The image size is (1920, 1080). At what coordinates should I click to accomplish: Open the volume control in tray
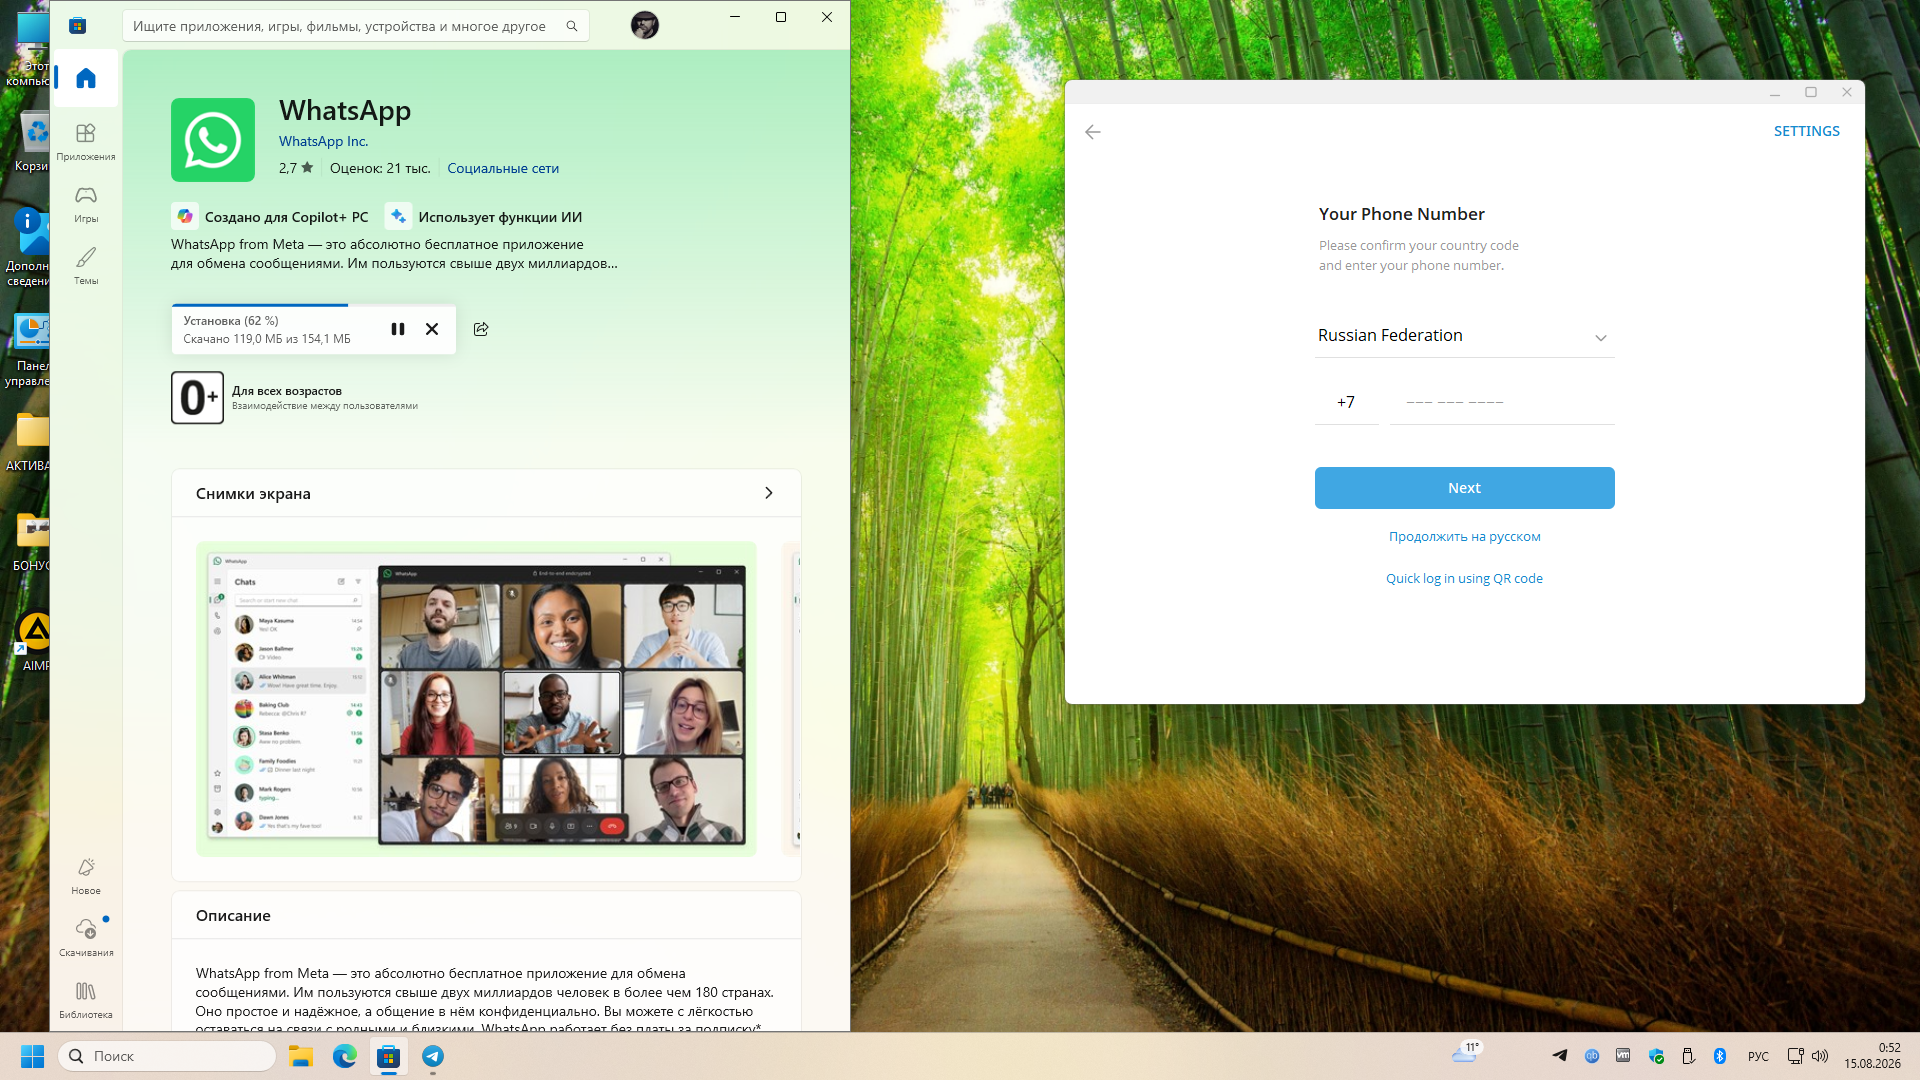click(1820, 1056)
